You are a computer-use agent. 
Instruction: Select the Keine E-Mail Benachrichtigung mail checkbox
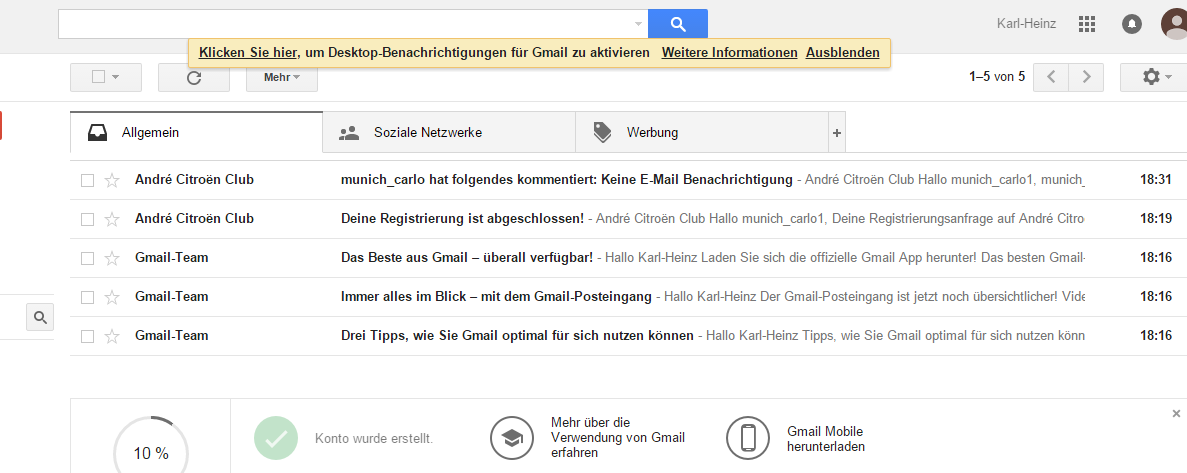point(88,180)
